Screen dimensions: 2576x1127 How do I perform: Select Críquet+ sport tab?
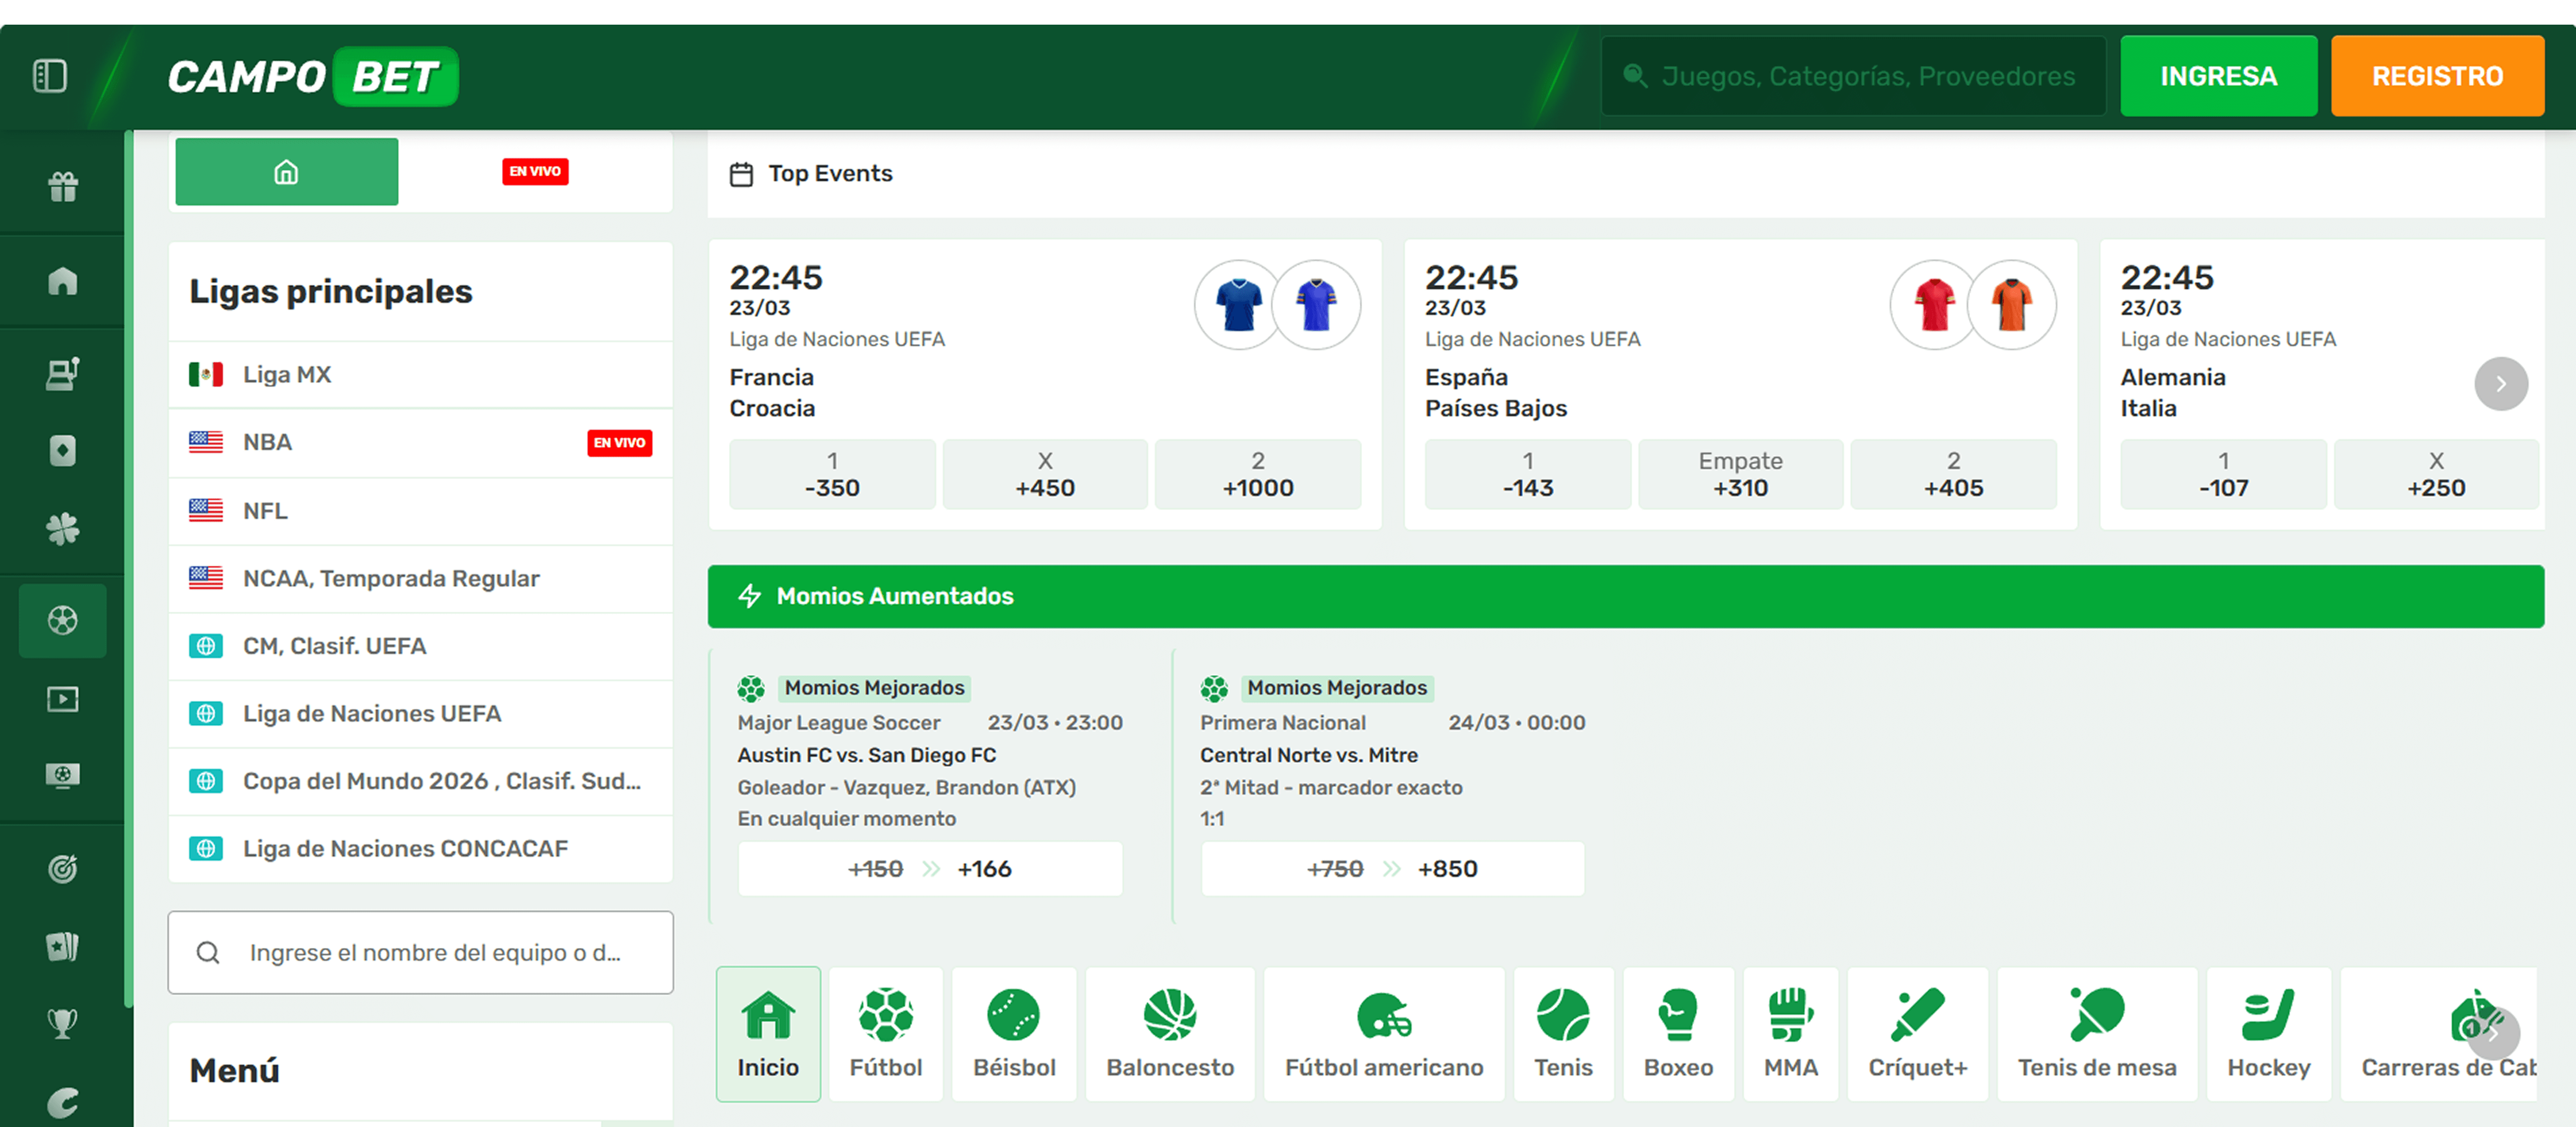pos(1917,1034)
